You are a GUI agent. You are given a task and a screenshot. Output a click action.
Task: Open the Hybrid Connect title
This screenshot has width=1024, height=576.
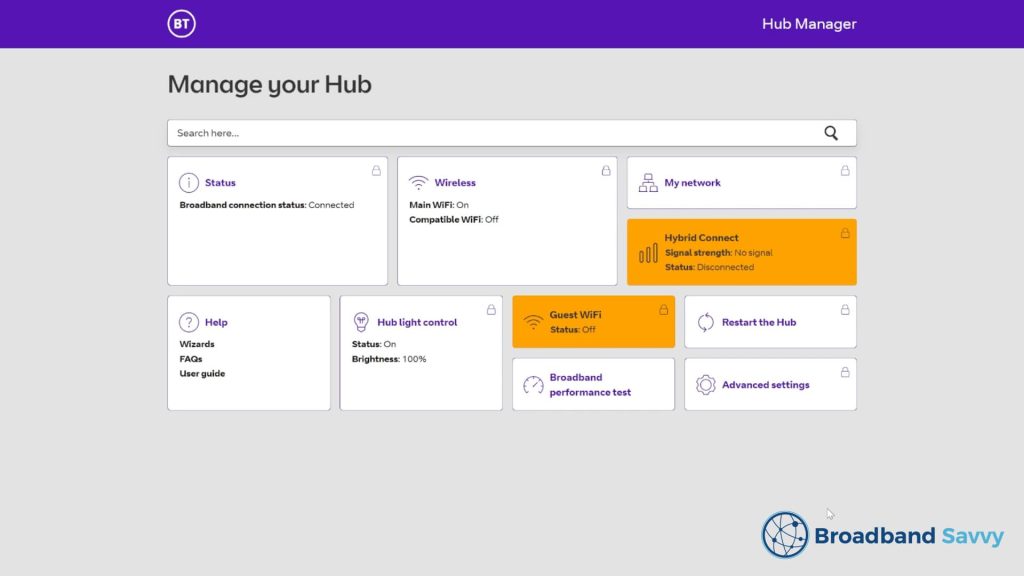coord(701,238)
